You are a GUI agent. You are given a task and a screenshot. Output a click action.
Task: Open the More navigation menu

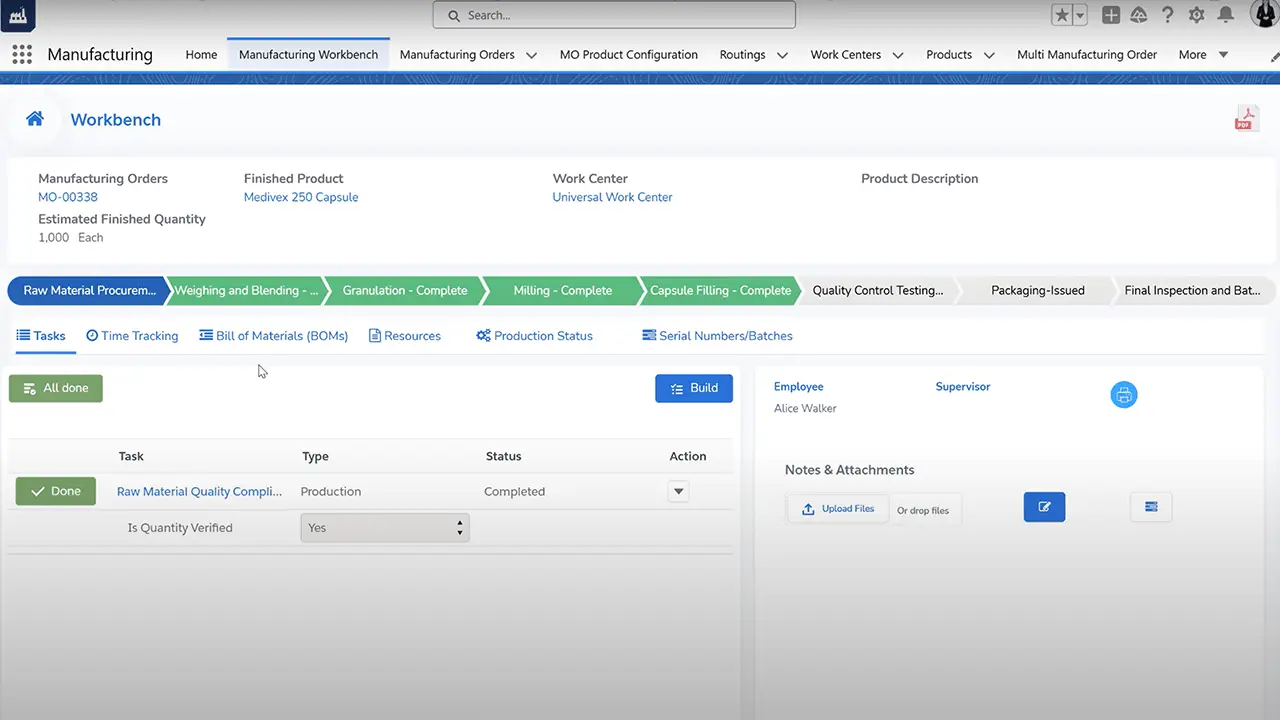pos(1203,55)
